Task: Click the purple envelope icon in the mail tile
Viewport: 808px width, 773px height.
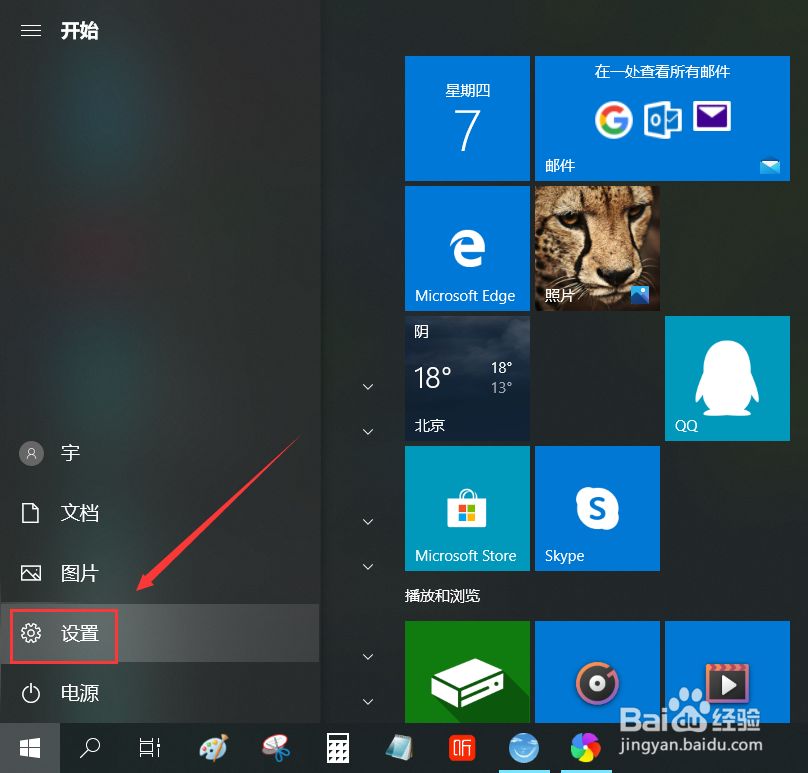Action: [712, 116]
